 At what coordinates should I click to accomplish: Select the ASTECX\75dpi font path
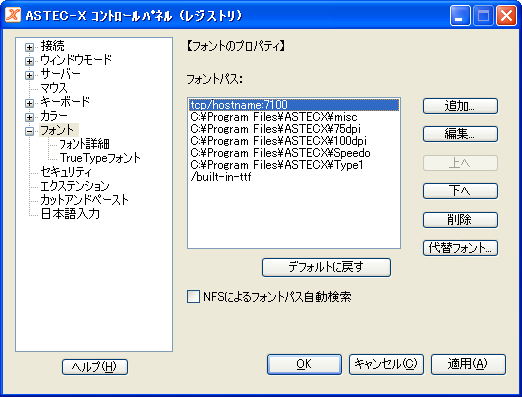tap(294, 129)
